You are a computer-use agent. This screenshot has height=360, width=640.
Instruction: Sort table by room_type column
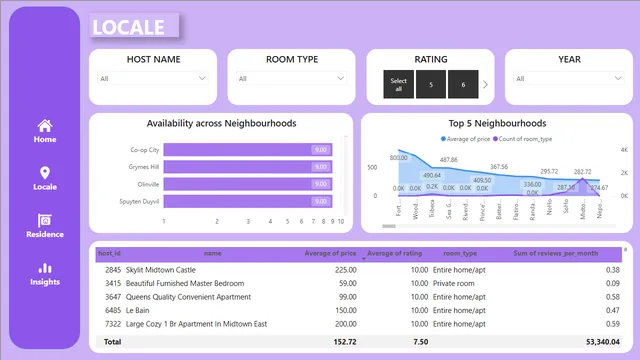(460, 253)
